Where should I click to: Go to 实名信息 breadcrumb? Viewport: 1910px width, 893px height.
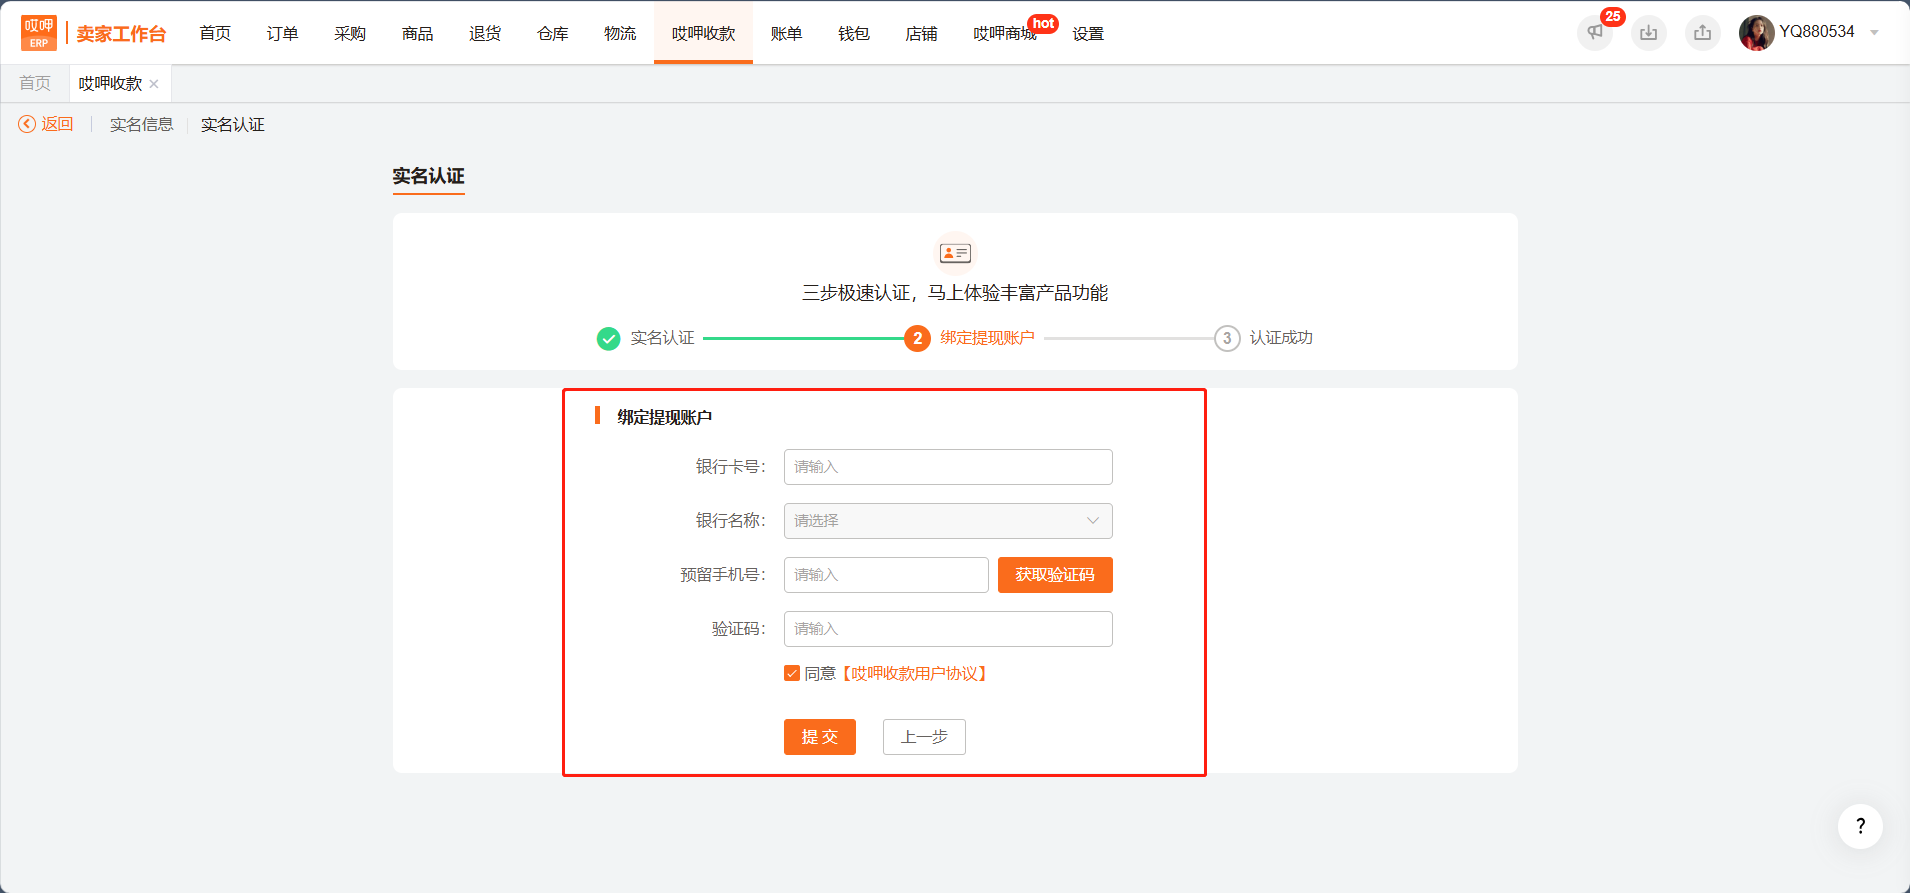[x=142, y=124]
